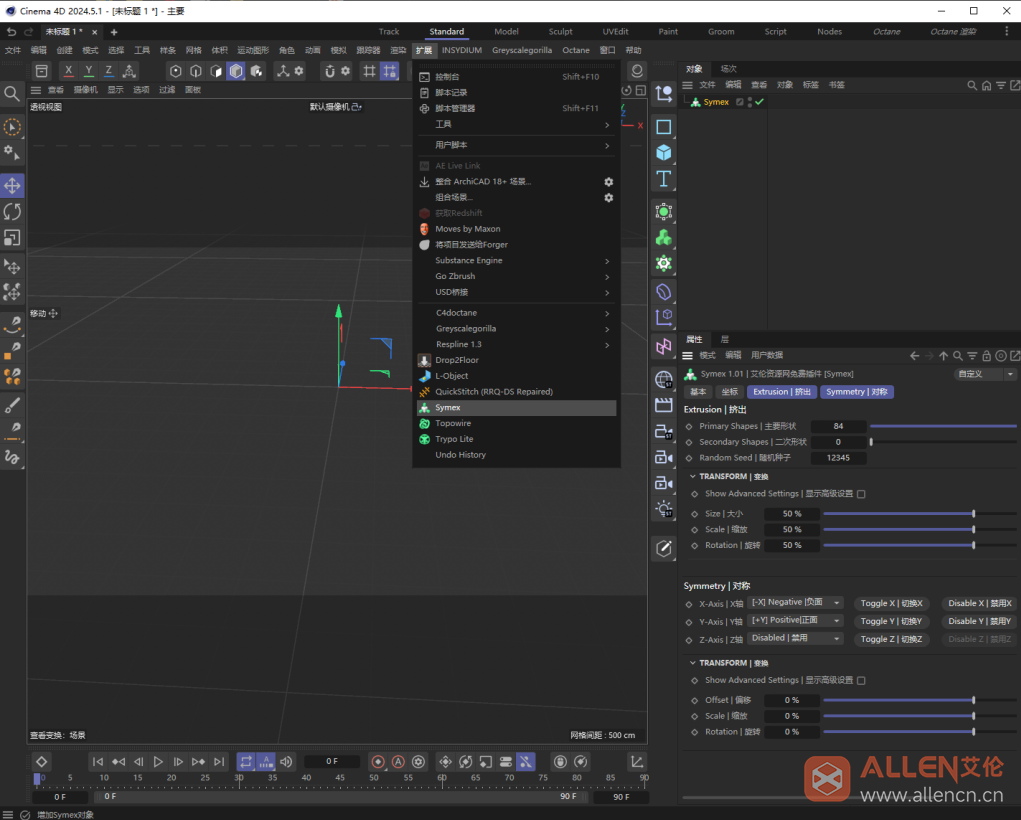Click the lock icon in Attribute Manager
Viewport: 1021px width, 820px height.
point(986,356)
